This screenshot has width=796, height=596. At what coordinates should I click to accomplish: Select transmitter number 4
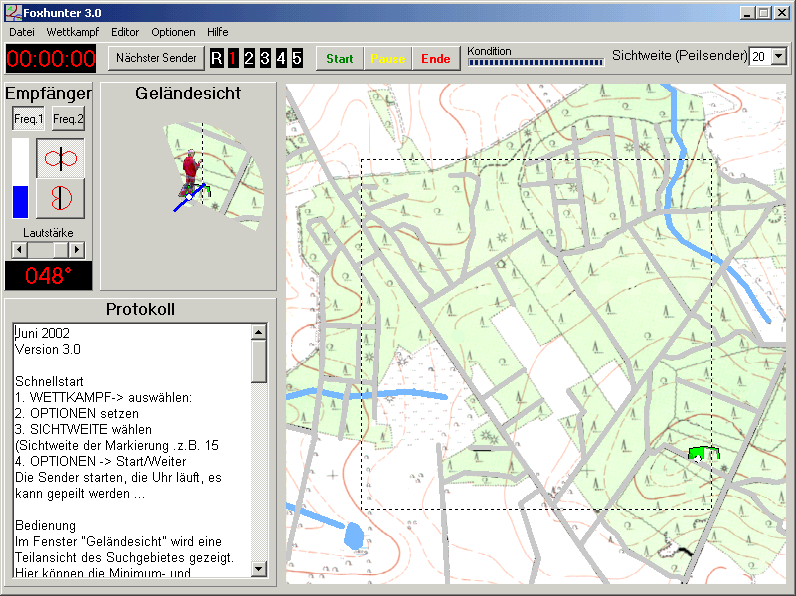tap(281, 58)
